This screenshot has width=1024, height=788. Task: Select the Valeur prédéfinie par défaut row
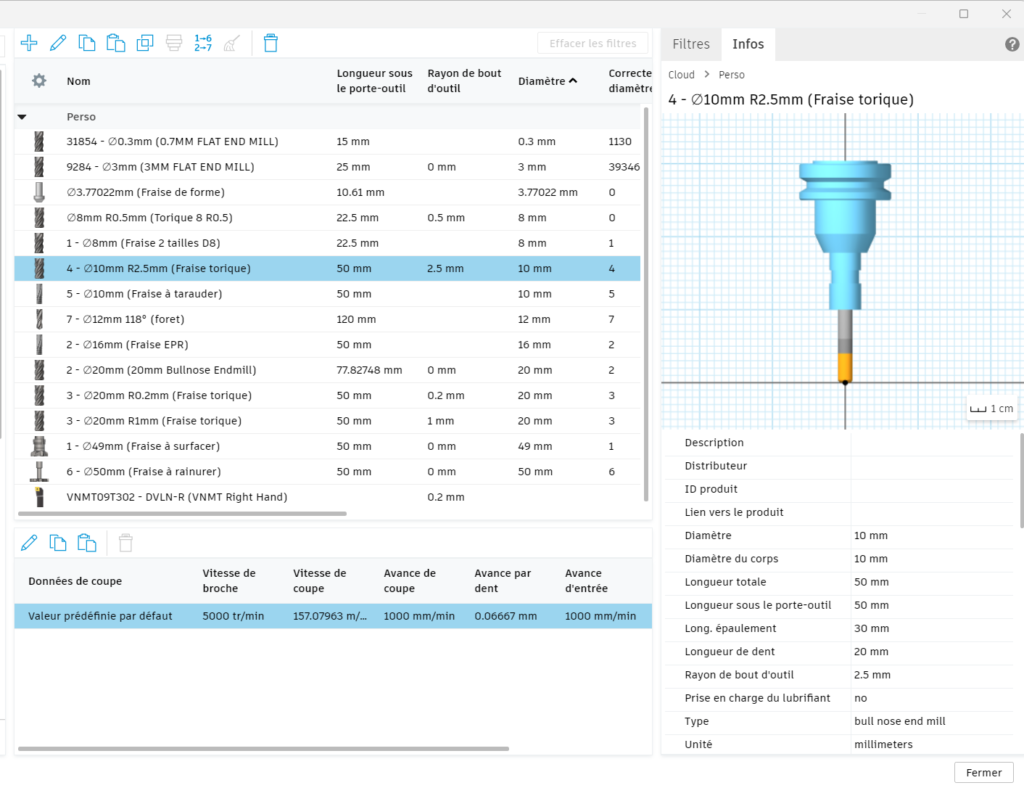pyautogui.click(x=100, y=616)
